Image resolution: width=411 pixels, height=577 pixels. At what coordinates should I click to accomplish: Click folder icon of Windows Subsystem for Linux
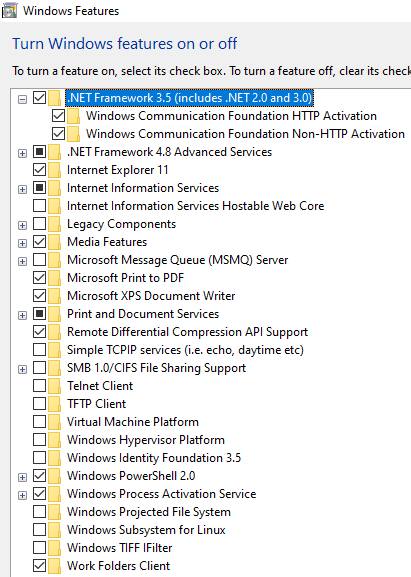[54, 530]
